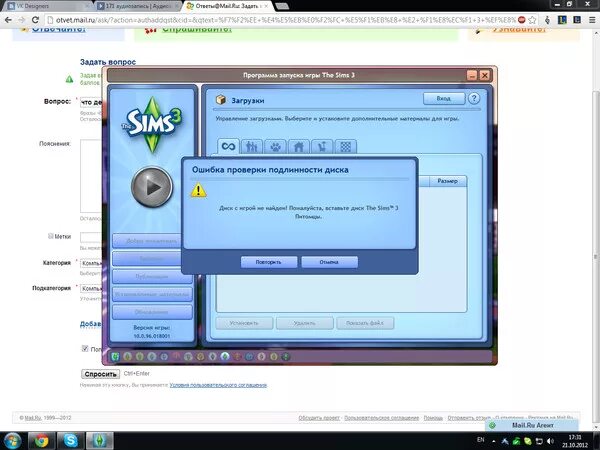Show hidden tray icons arrow

pyautogui.click(x=494, y=442)
